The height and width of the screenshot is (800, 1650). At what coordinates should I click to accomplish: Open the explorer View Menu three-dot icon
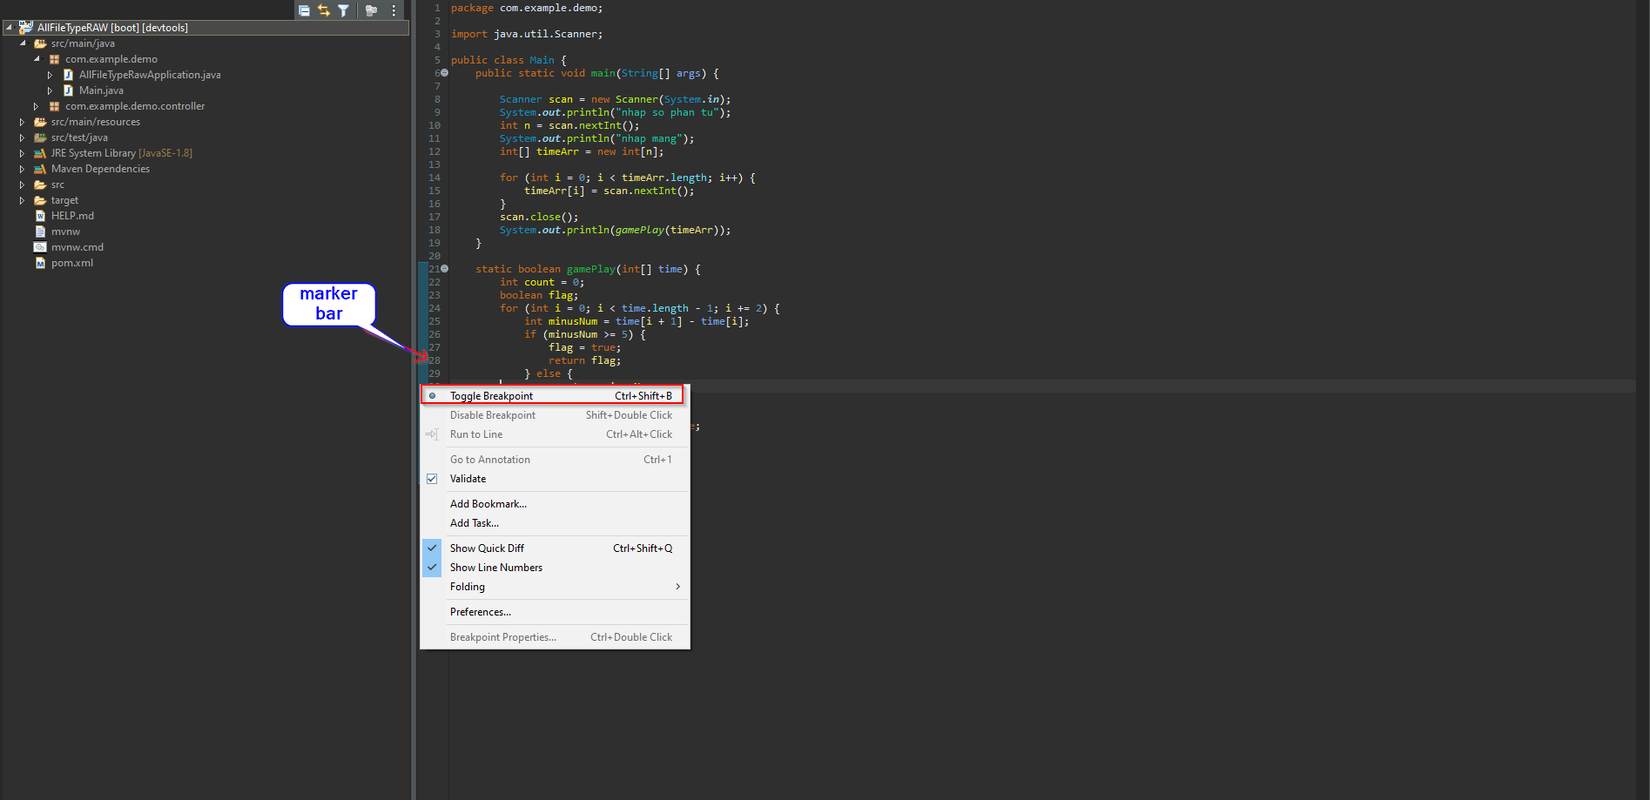click(393, 10)
